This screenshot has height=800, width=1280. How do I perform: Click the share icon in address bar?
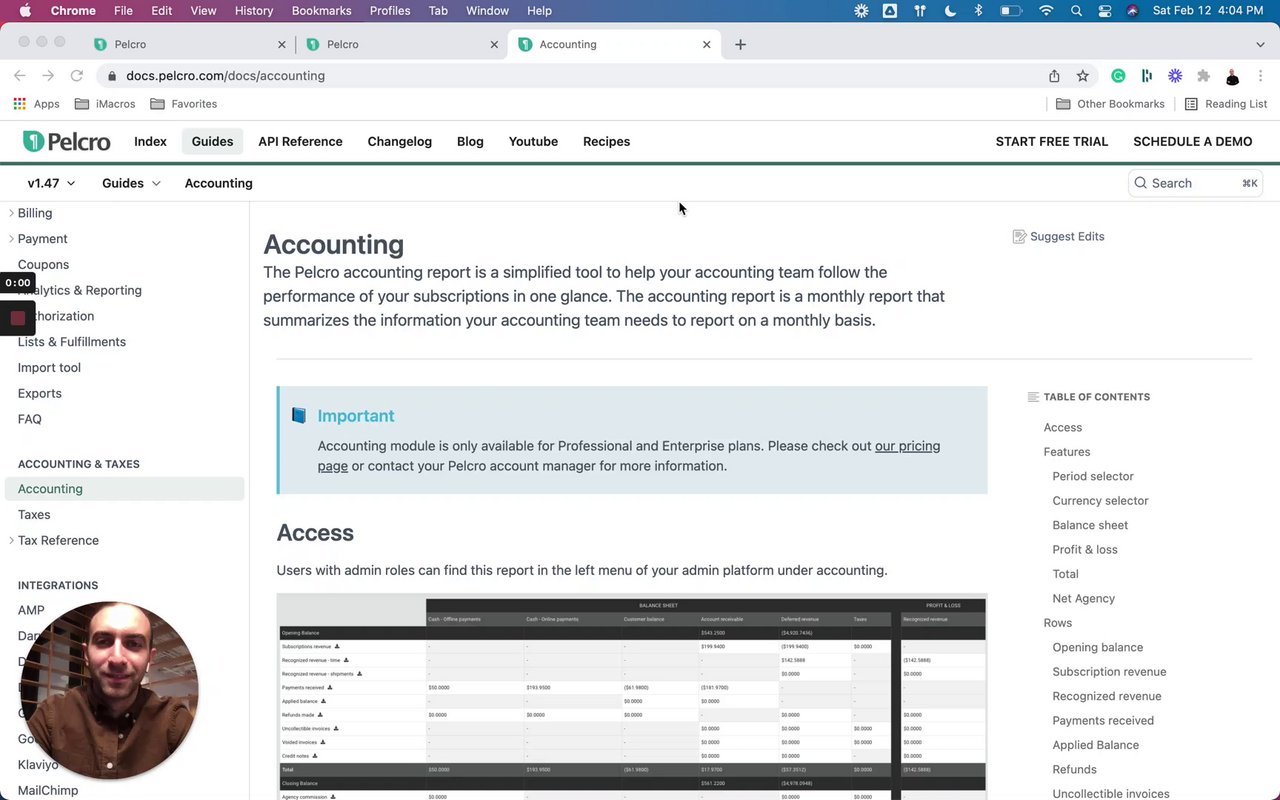tap(1054, 76)
